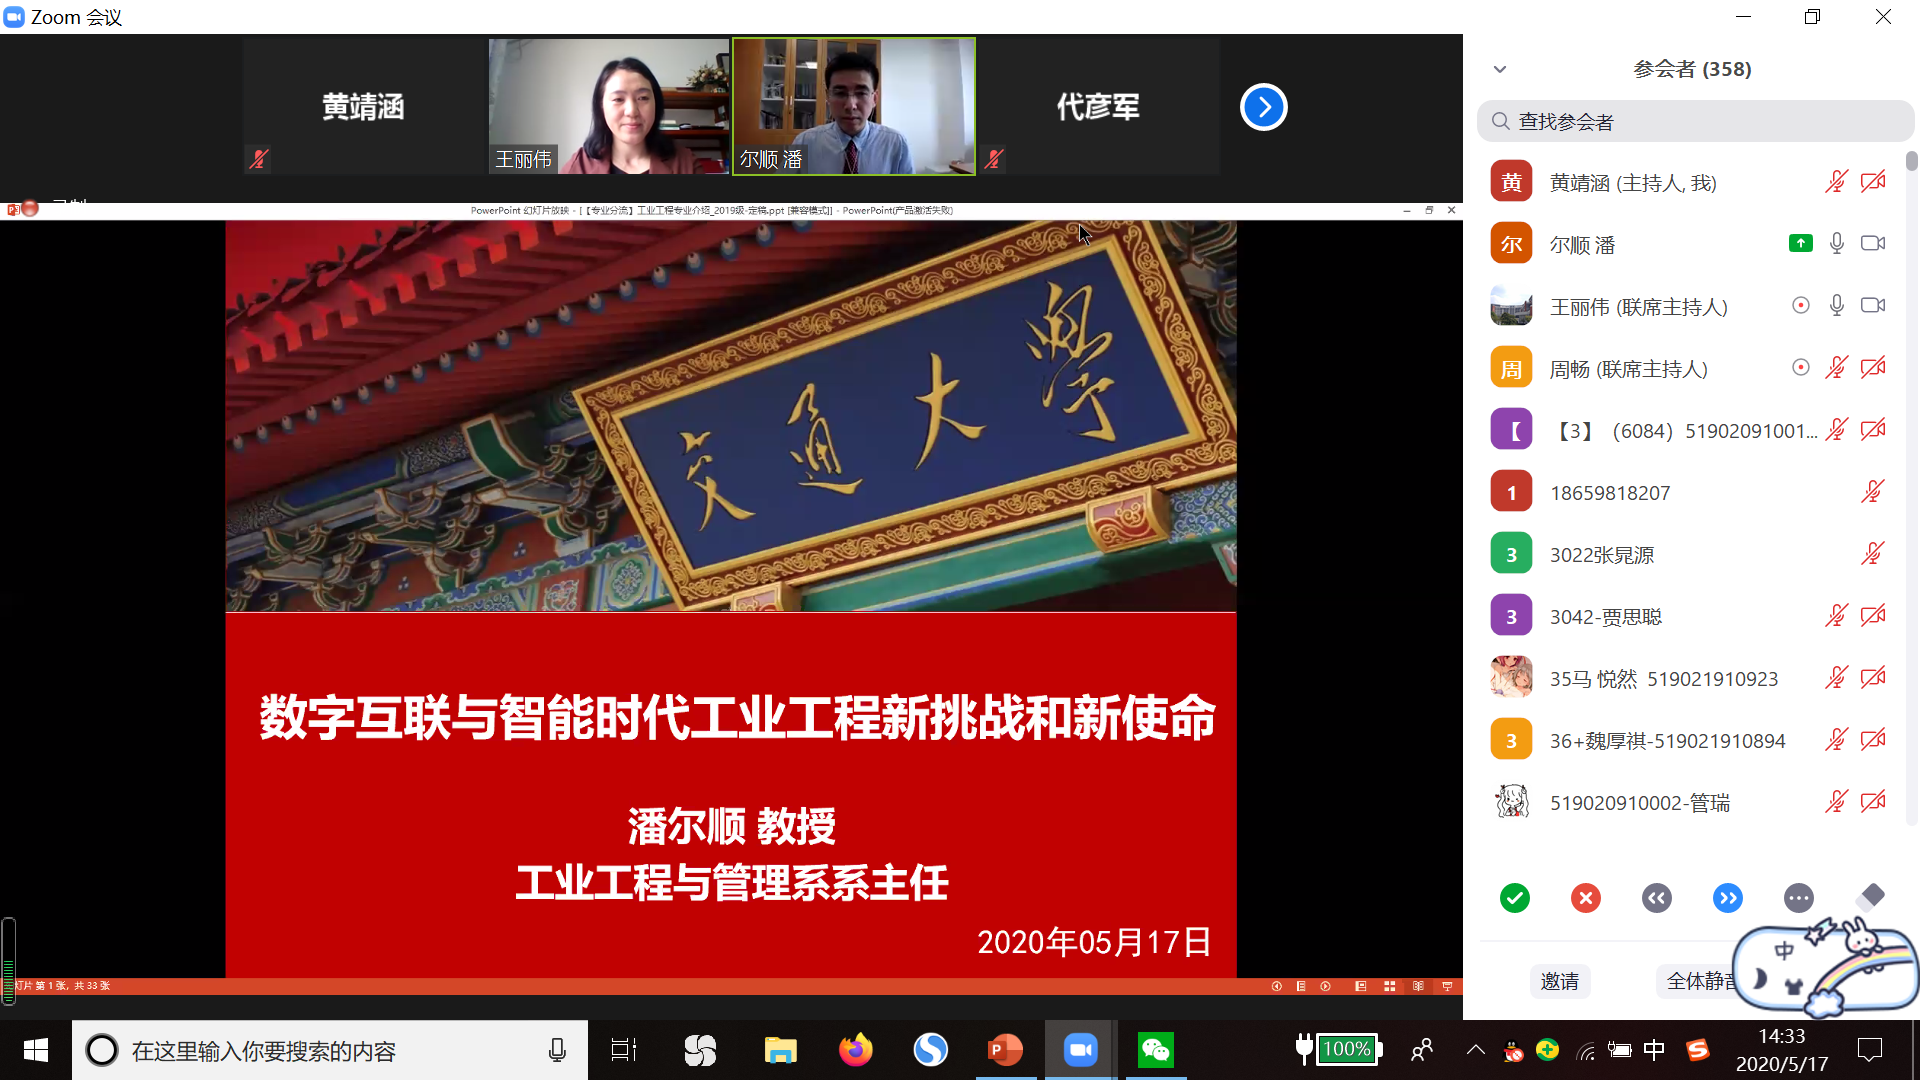Screen dimensions: 1920x1080
Task: Switch to PowerPoint in the taskbar
Action: [x=1005, y=1050]
